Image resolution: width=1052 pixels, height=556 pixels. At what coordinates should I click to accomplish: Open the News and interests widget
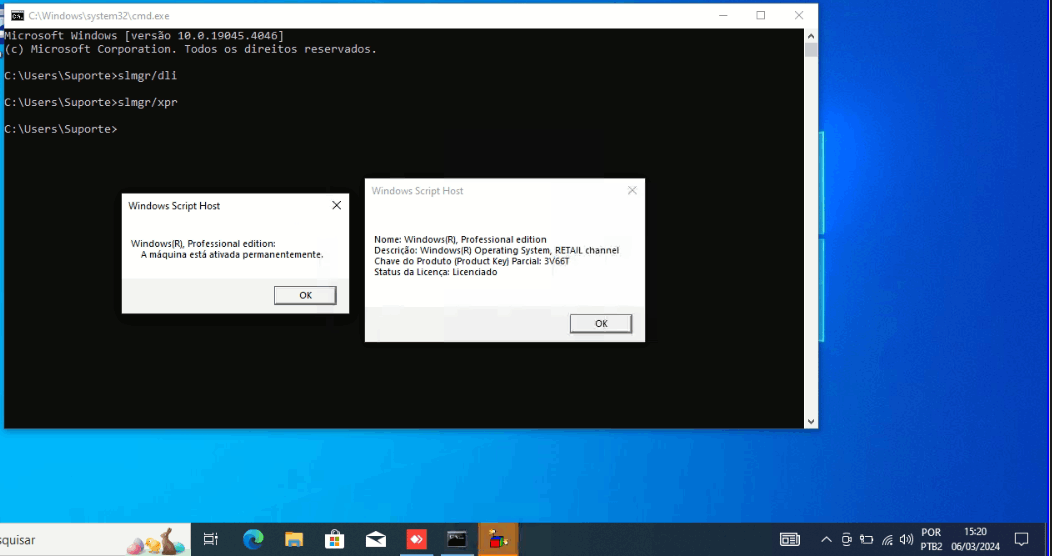[x=790, y=539]
